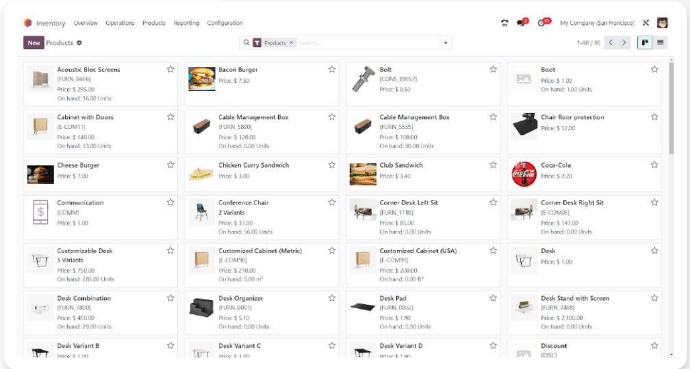This screenshot has width=690, height=369.
Task: Click the Chair floor protection product thumbnail
Action: coord(525,125)
